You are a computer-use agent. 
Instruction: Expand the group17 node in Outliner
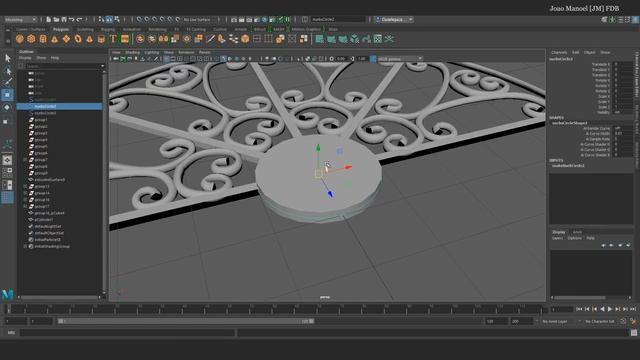point(25,207)
